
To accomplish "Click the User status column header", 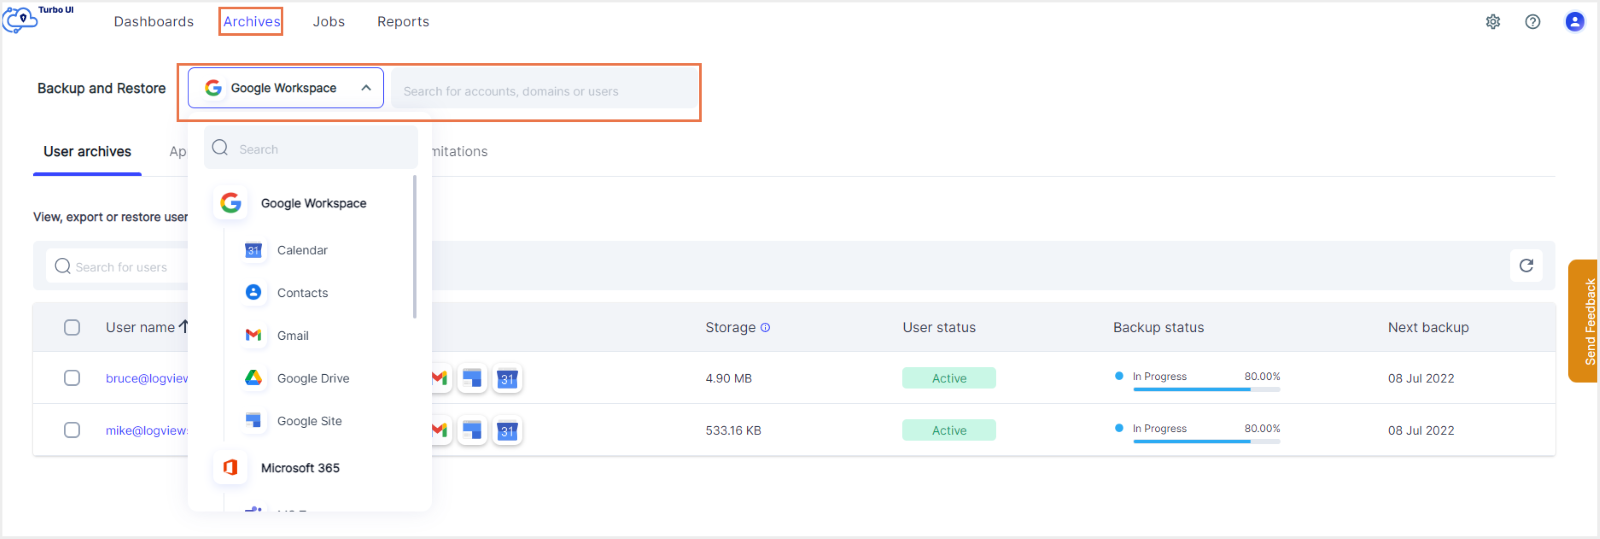I will (939, 327).
